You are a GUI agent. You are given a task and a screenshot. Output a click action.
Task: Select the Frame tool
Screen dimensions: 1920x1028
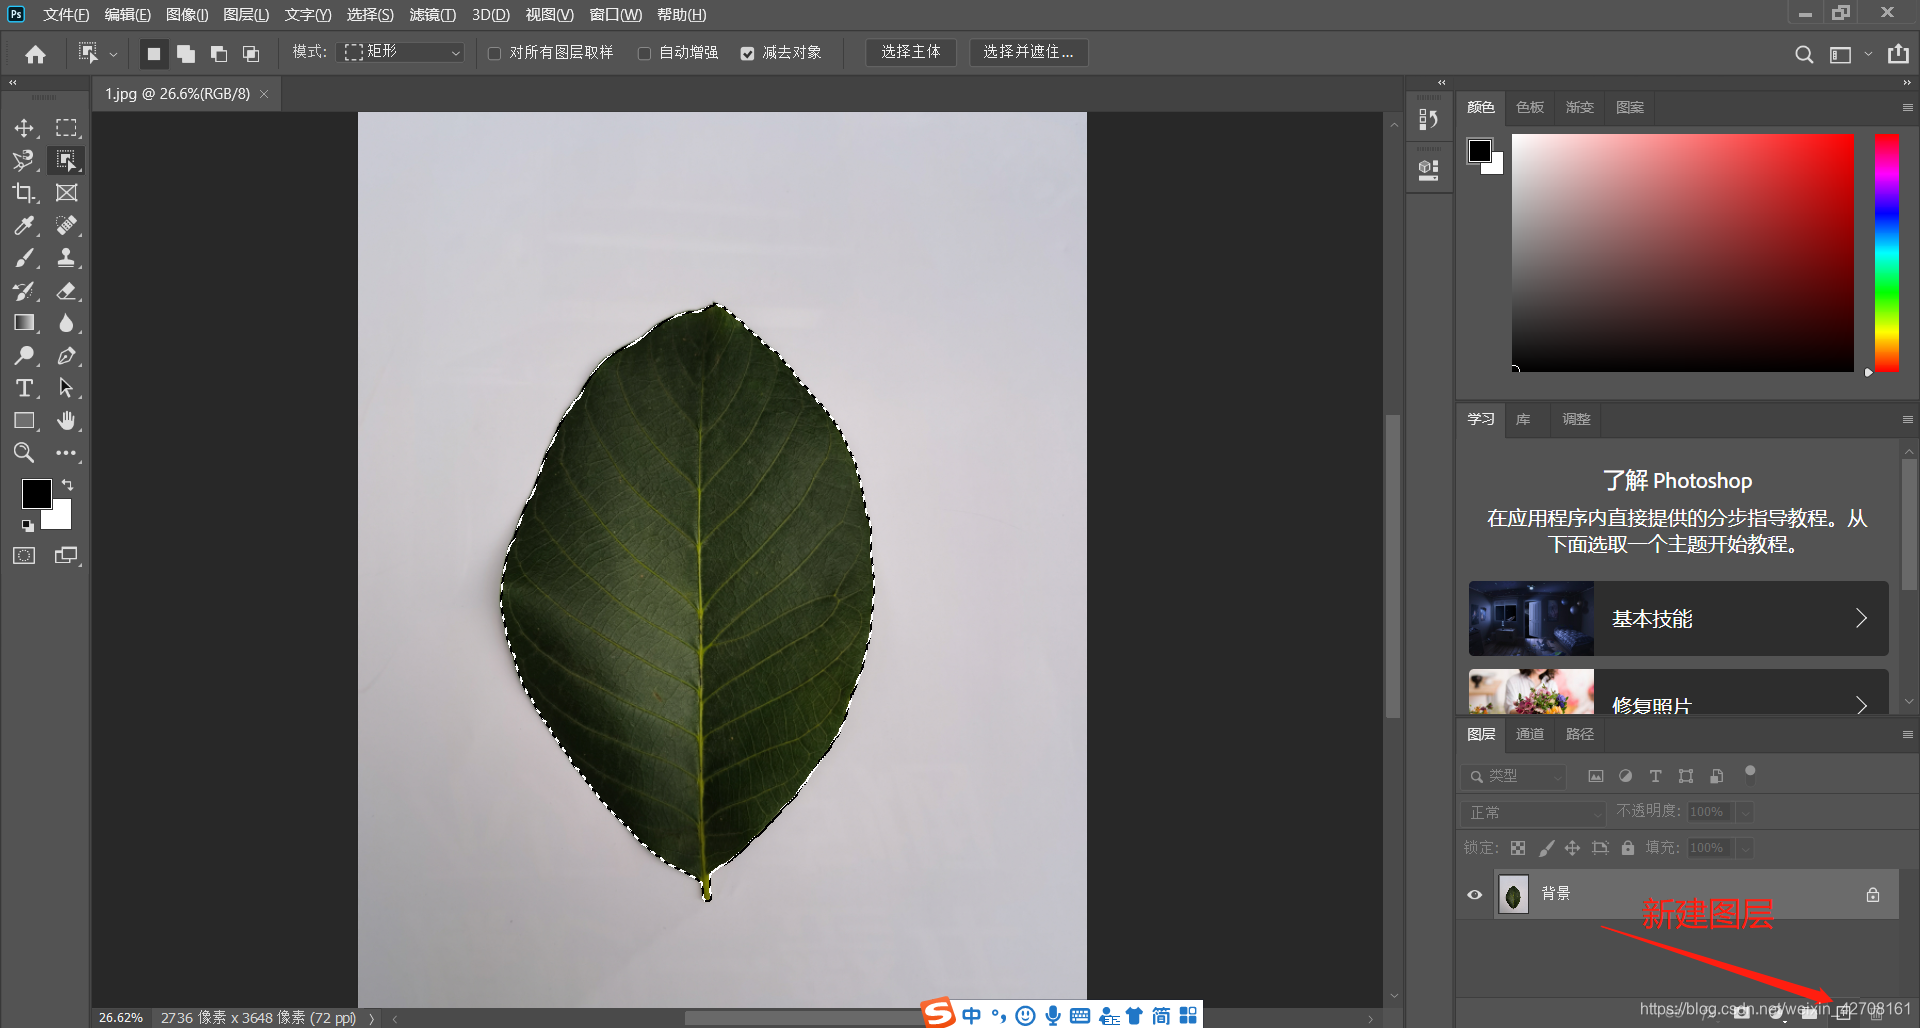[66, 193]
